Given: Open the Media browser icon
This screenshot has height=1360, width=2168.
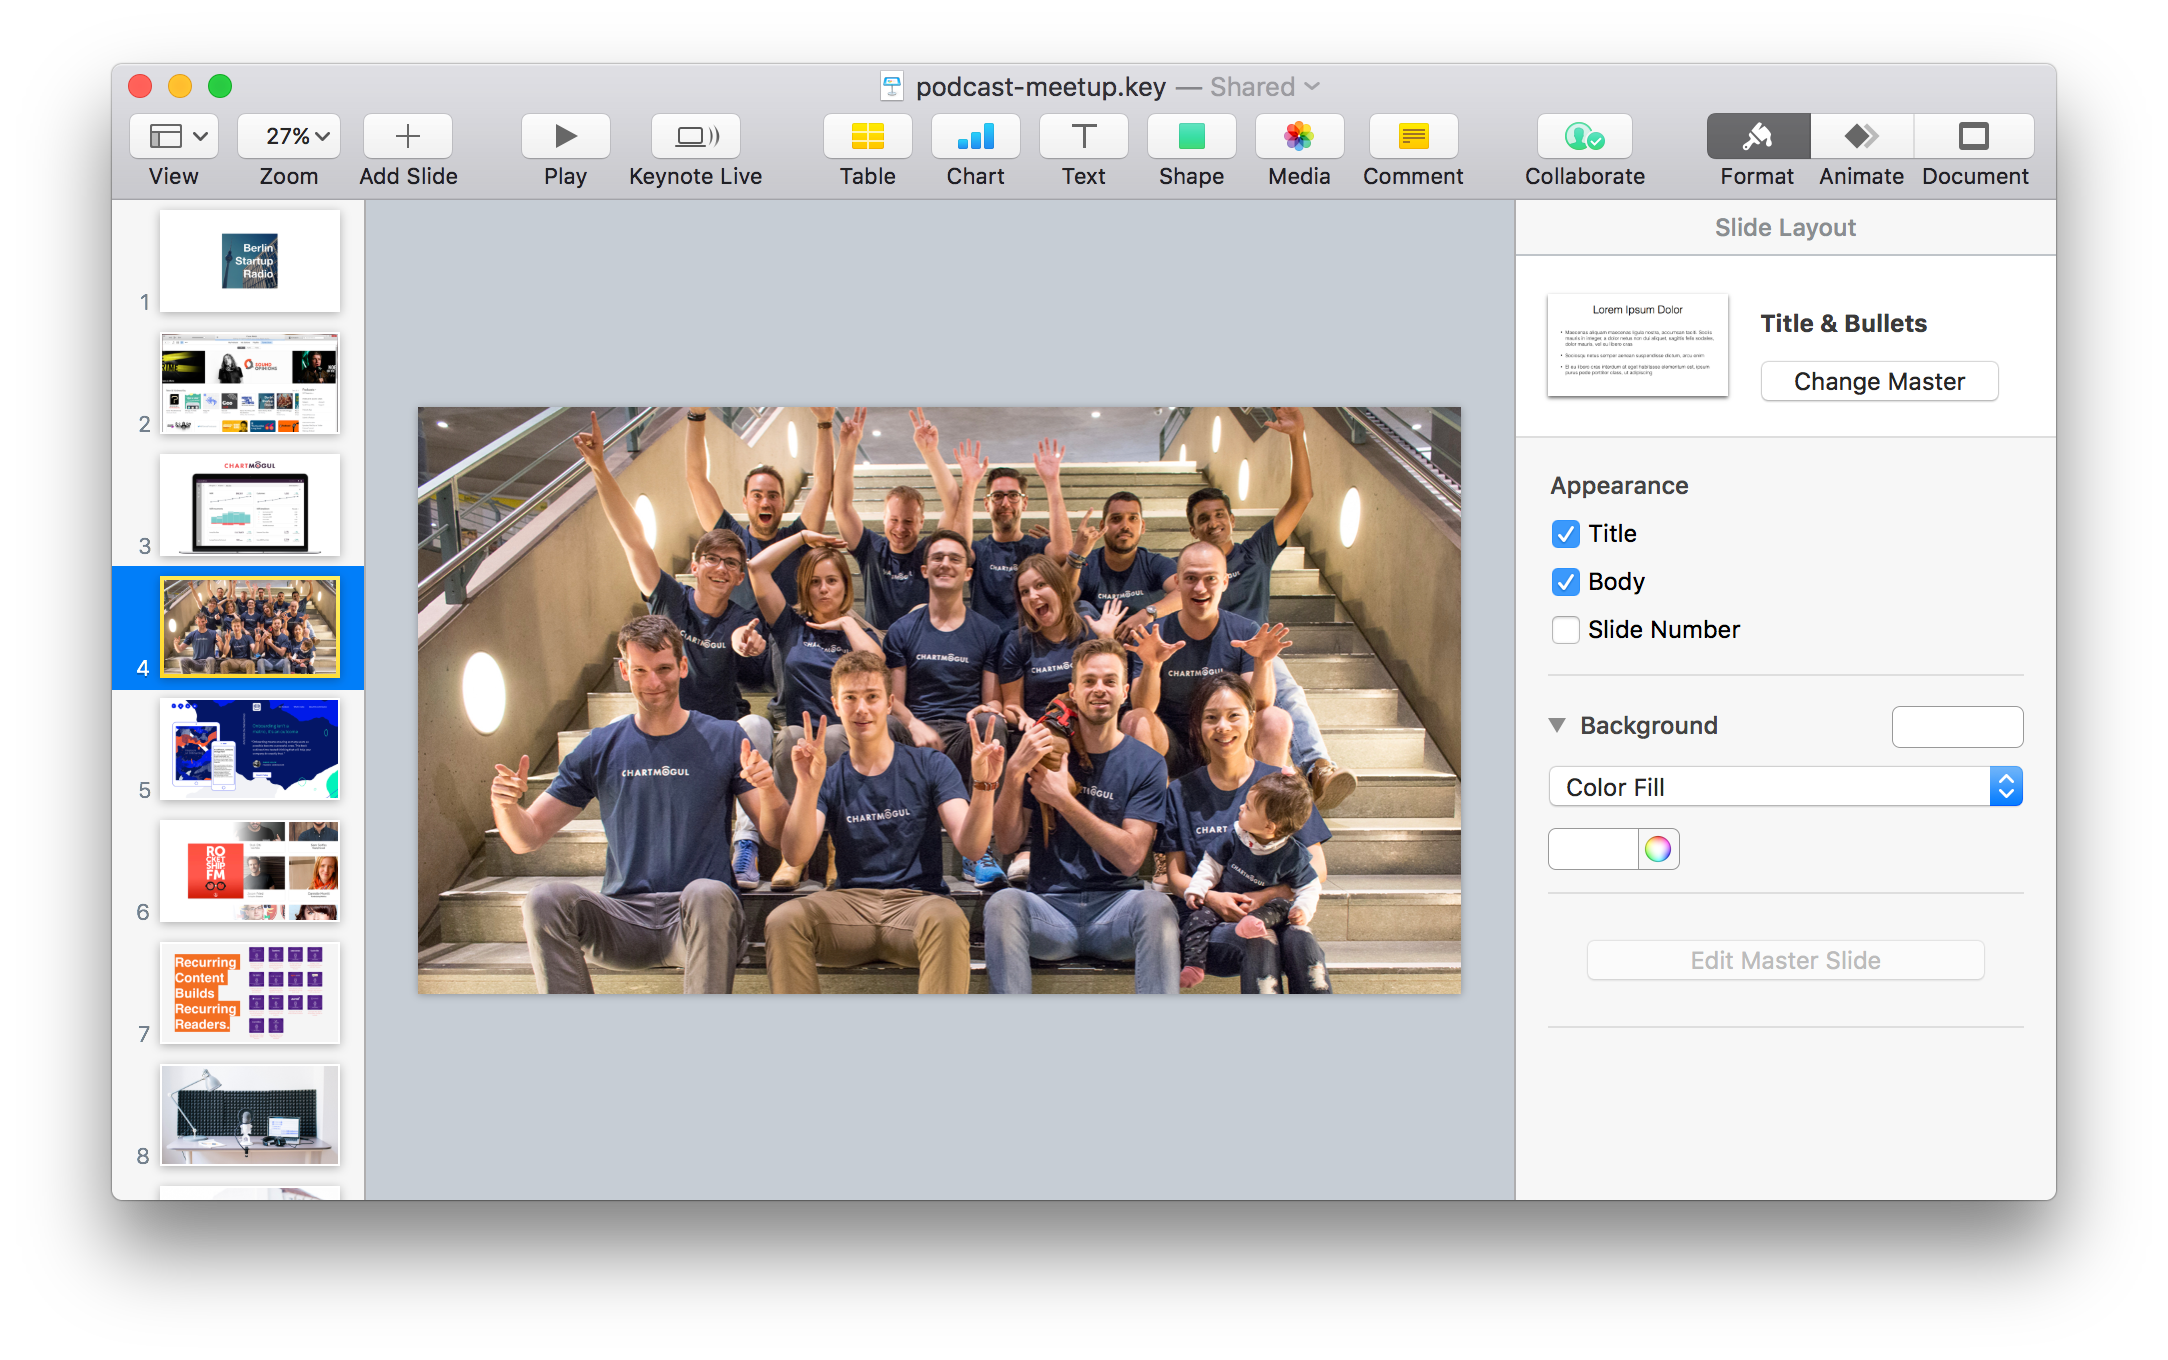Looking at the screenshot, I should point(1299,137).
